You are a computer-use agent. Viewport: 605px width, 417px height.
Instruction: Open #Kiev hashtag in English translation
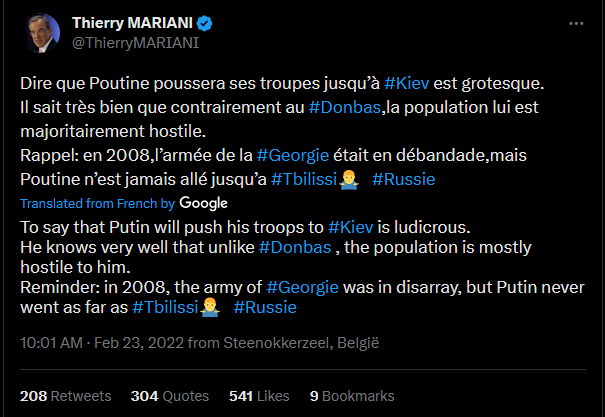pyautogui.click(x=351, y=227)
